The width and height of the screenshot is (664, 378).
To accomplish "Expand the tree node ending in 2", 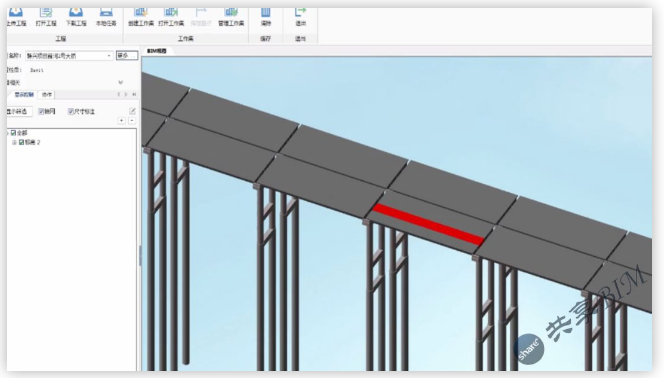I will tap(14, 142).
